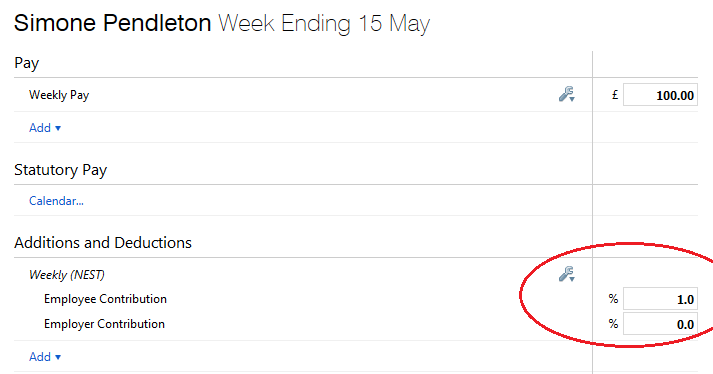The height and width of the screenshot is (374, 713).
Task: Open the Calendar... link under Statutory Pay
Action: click(x=56, y=201)
